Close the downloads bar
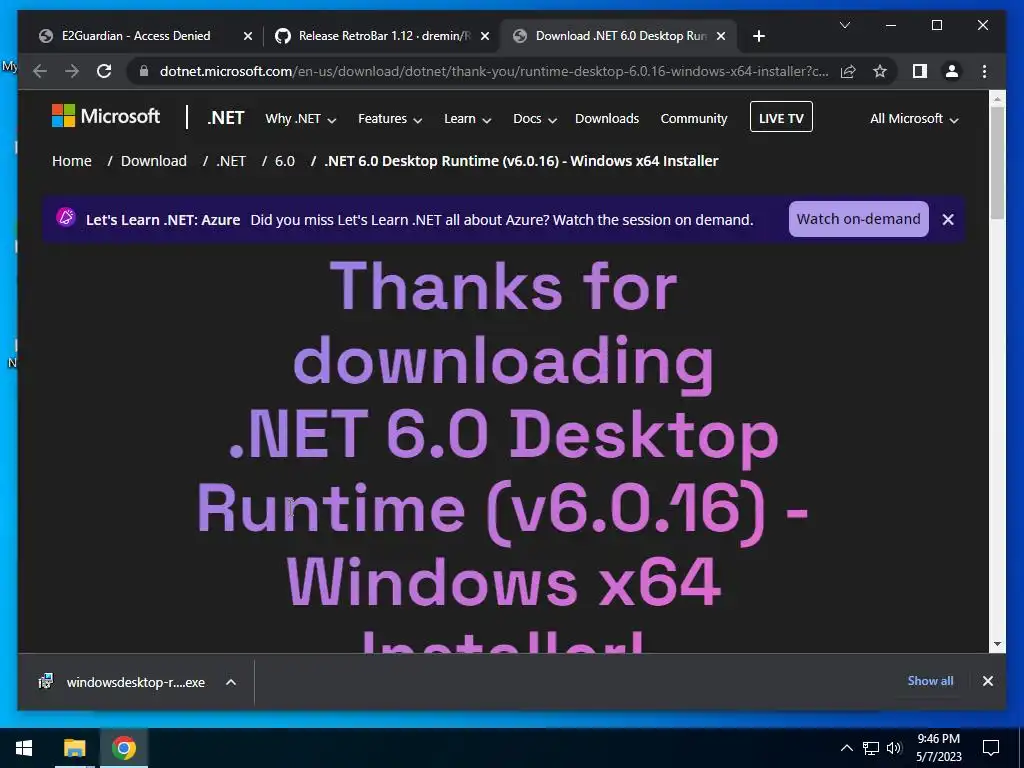 click(x=987, y=681)
